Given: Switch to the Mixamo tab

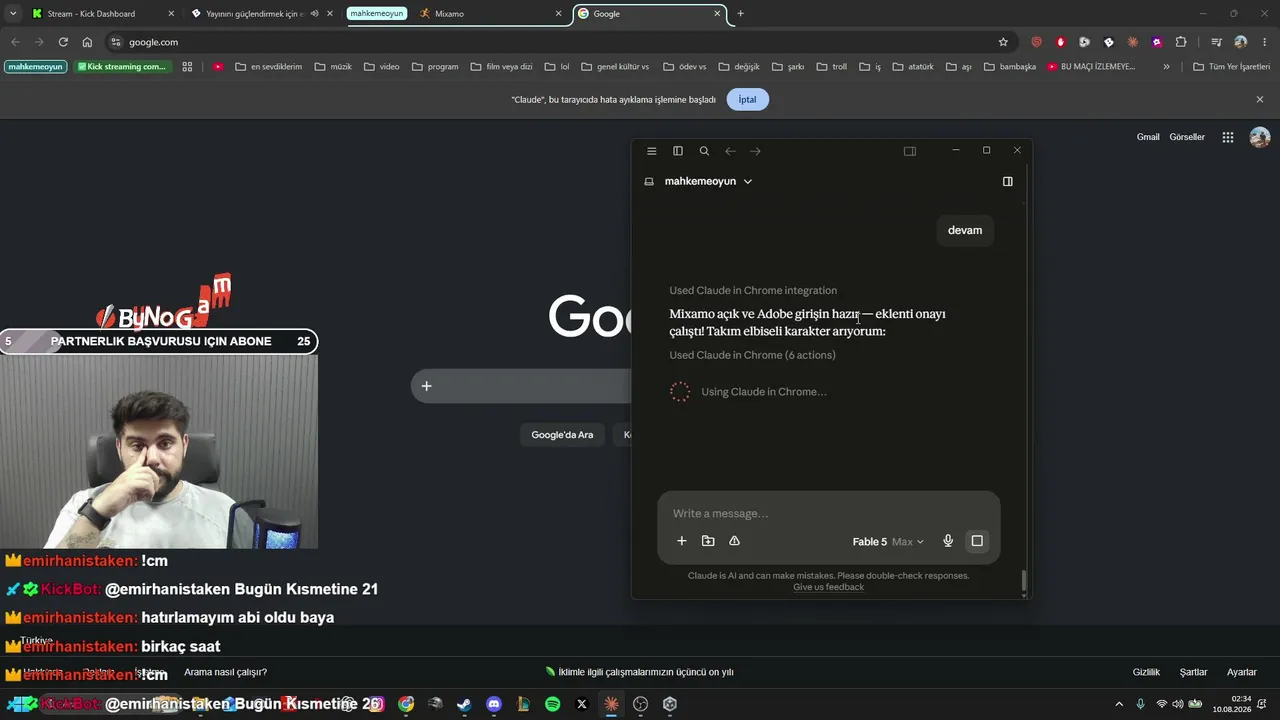Looking at the screenshot, I should (x=490, y=14).
